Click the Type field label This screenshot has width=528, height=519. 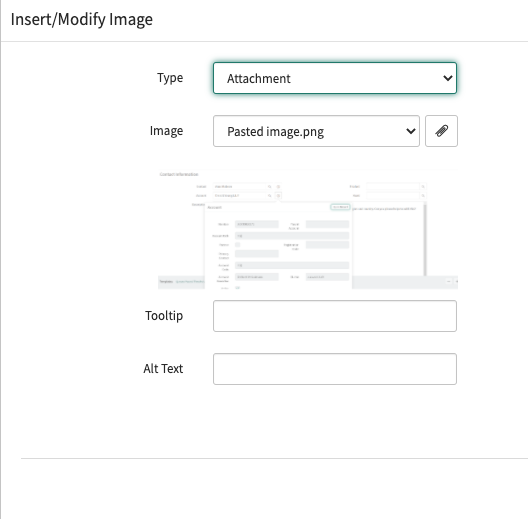coord(170,78)
